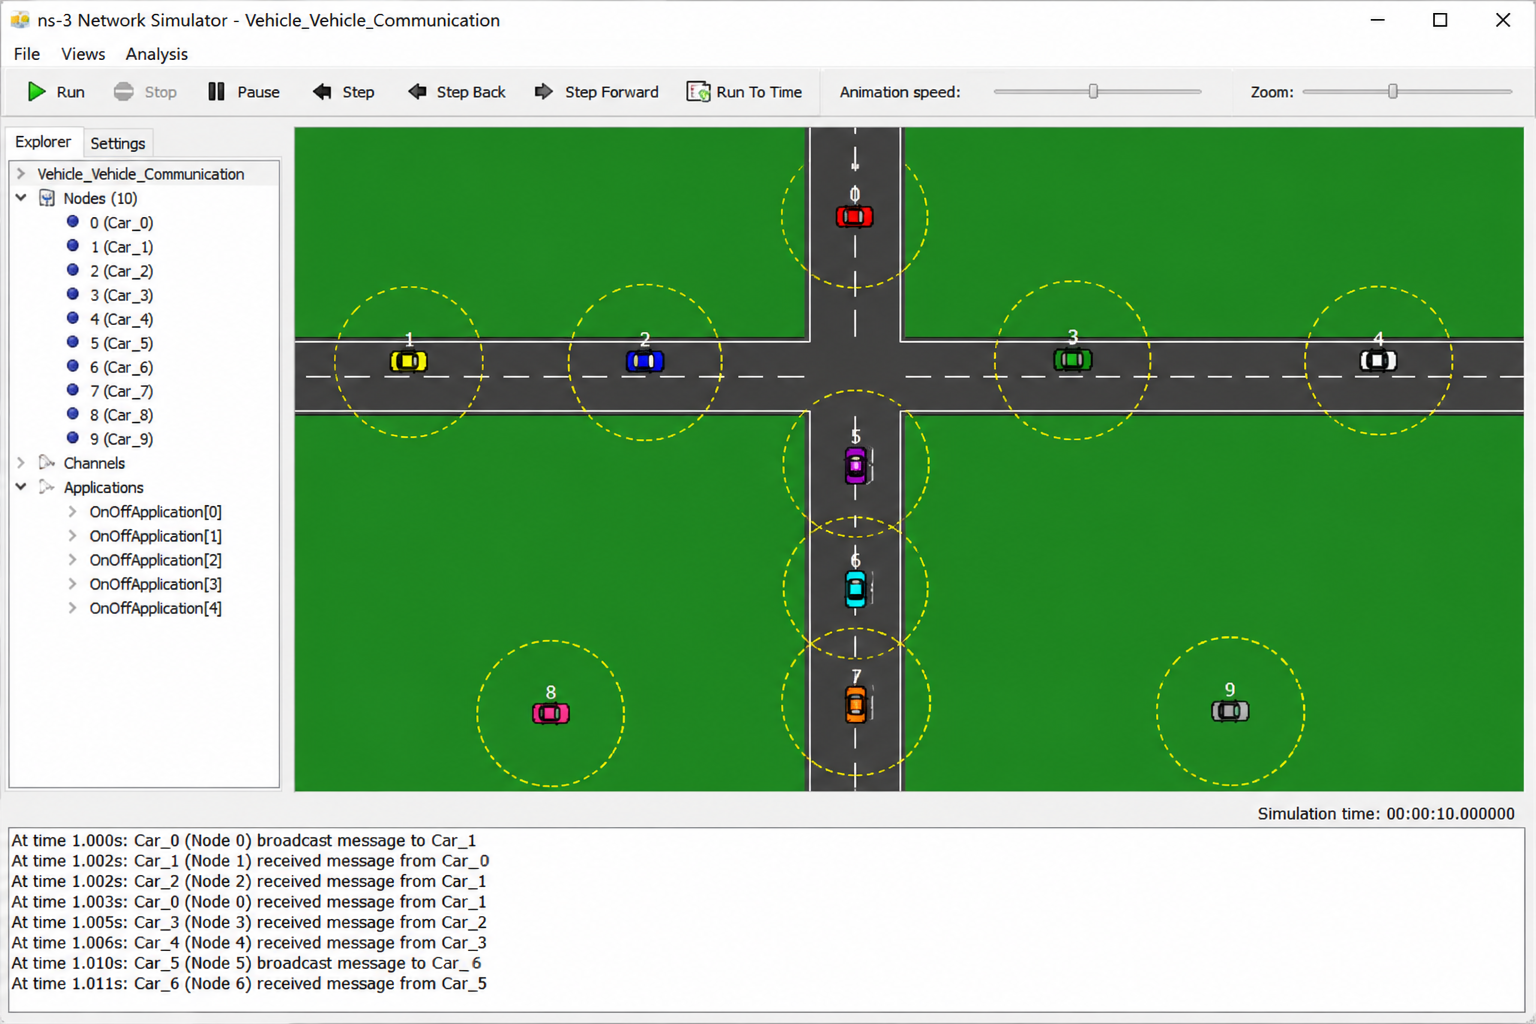
Task: Advance using the Step Forward icon
Action: (x=544, y=92)
